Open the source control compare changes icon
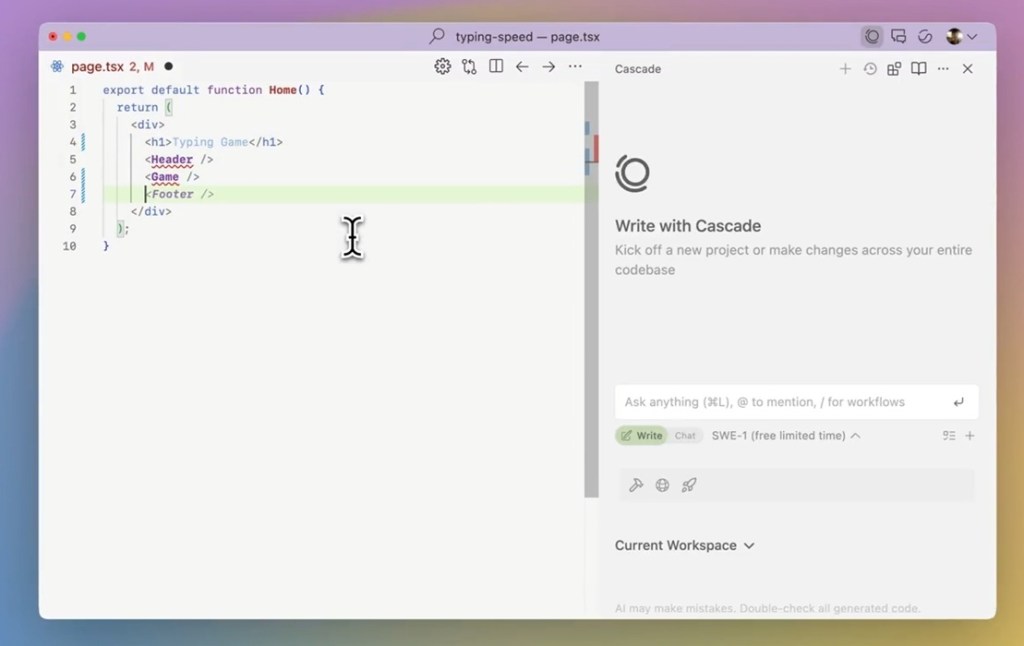 pyautogui.click(x=469, y=67)
